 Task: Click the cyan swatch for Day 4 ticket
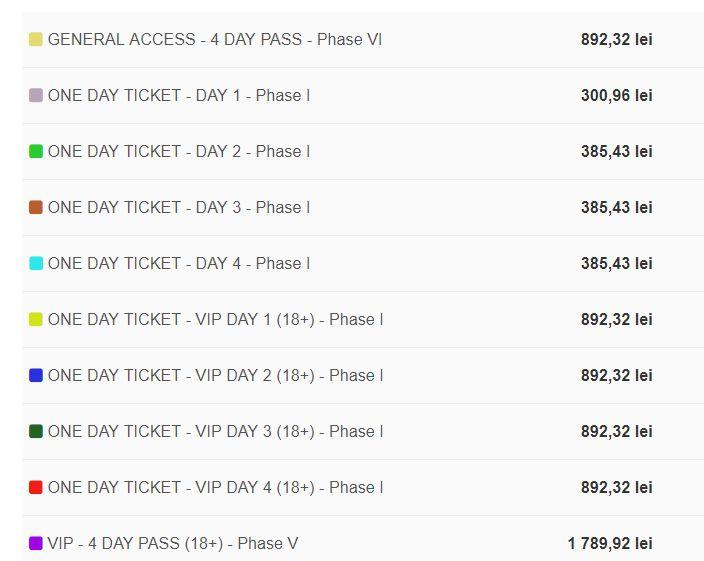tap(36, 264)
